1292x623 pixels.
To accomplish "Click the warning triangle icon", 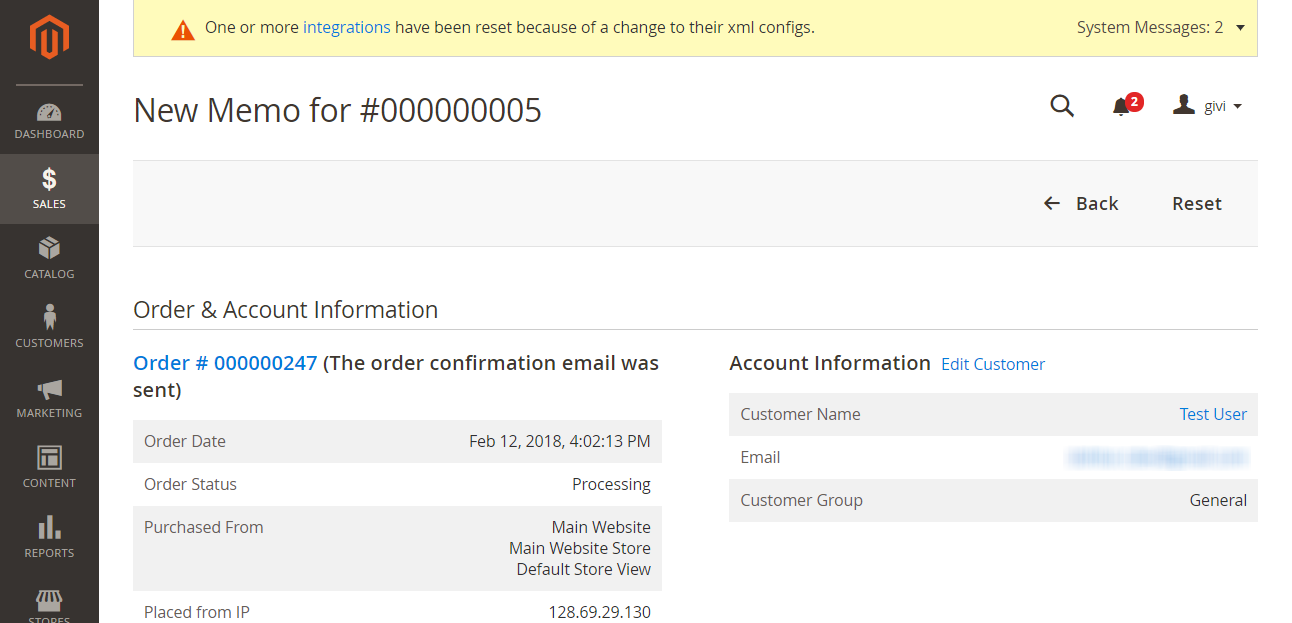I will point(183,29).
